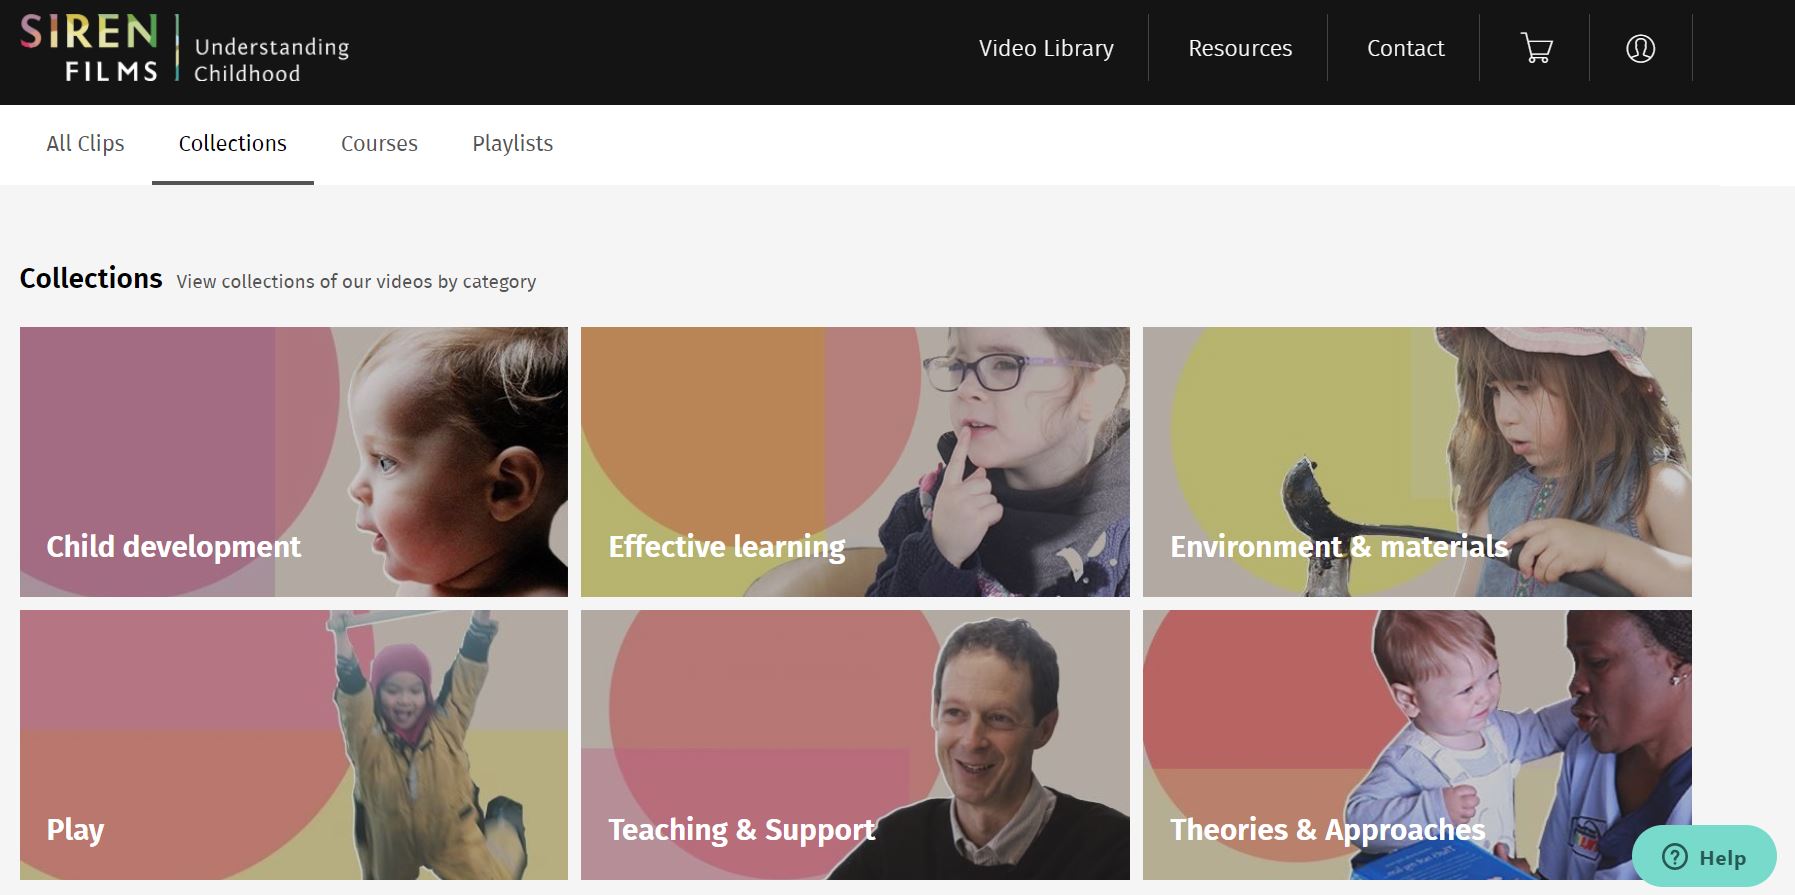Select the Collections tab
The image size is (1795, 895).
click(233, 143)
